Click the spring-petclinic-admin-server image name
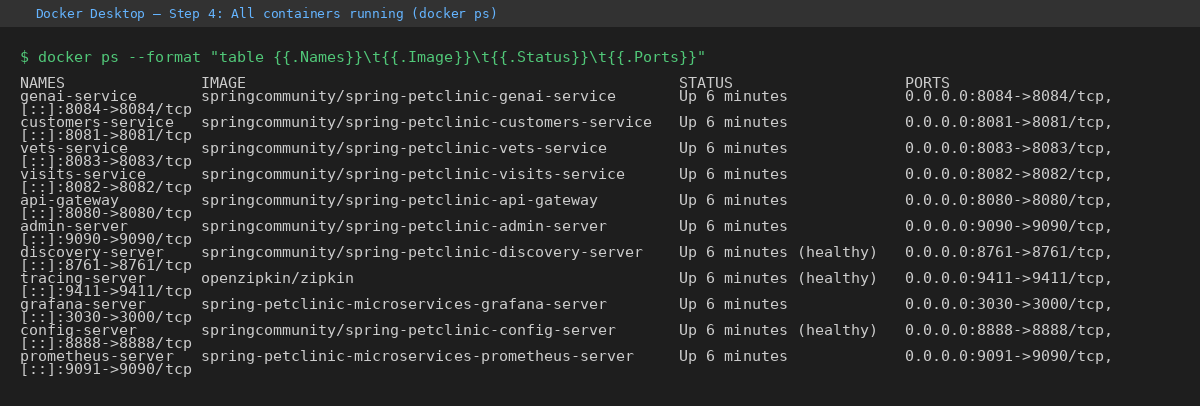1200x406 pixels. point(404,226)
